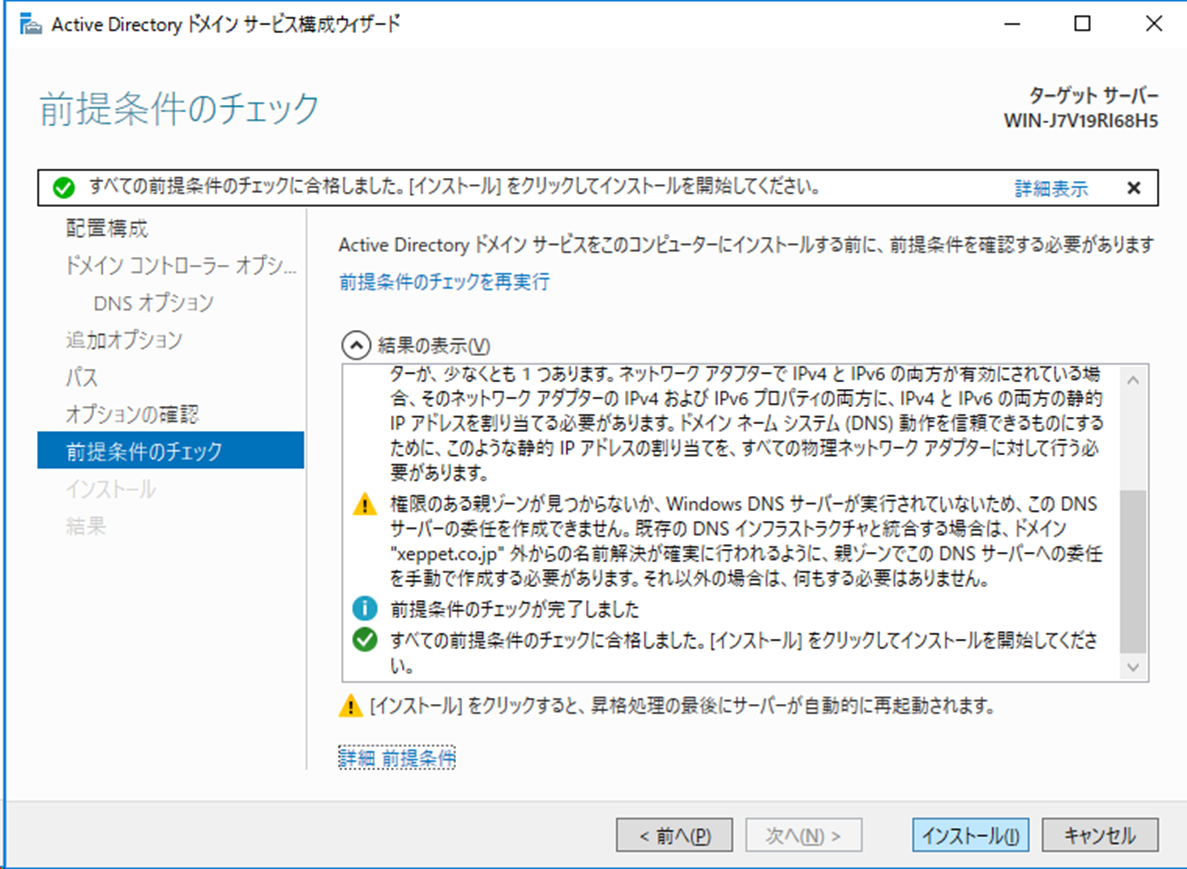Select パス step in sidebar
This screenshot has height=869, width=1187.
coord(82,377)
